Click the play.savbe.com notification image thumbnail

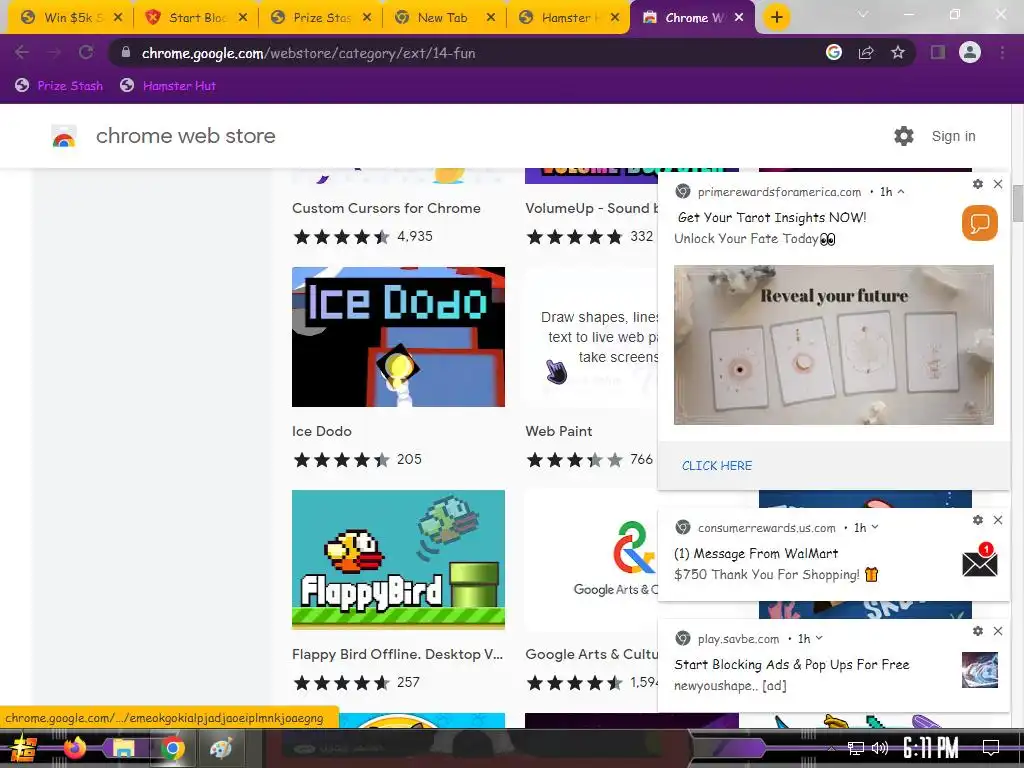point(980,670)
